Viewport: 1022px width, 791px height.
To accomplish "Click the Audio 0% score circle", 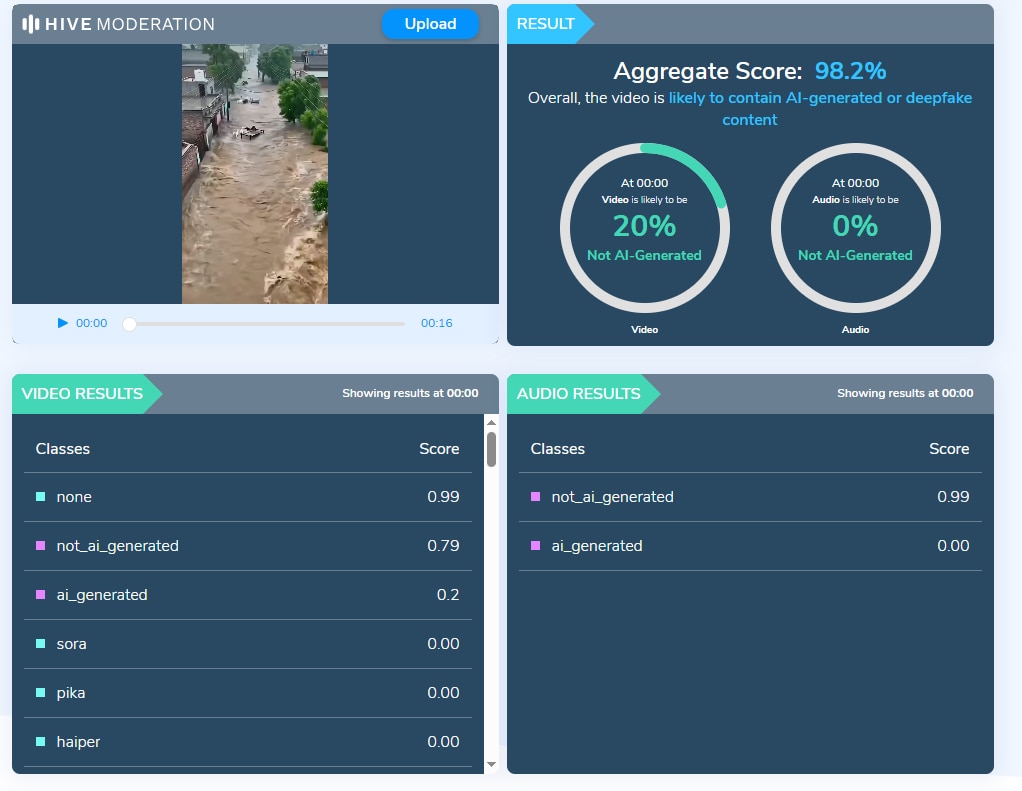I will (855, 228).
